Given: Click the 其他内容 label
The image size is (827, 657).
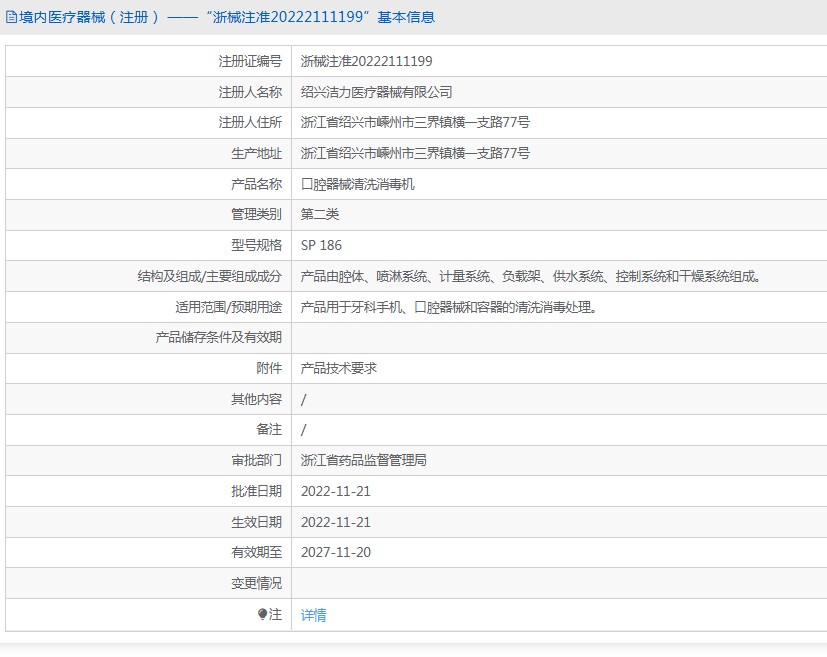Looking at the screenshot, I should click(x=256, y=399).
